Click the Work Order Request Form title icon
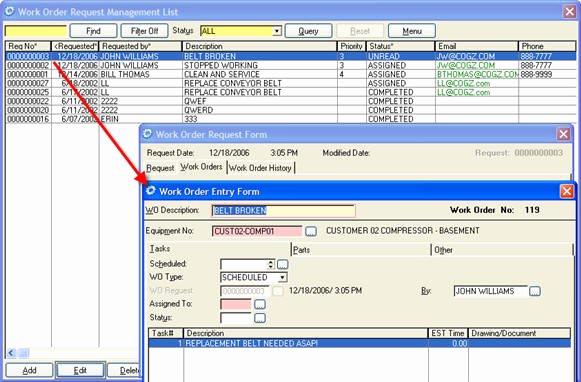581x382 pixels. [147, 134]
